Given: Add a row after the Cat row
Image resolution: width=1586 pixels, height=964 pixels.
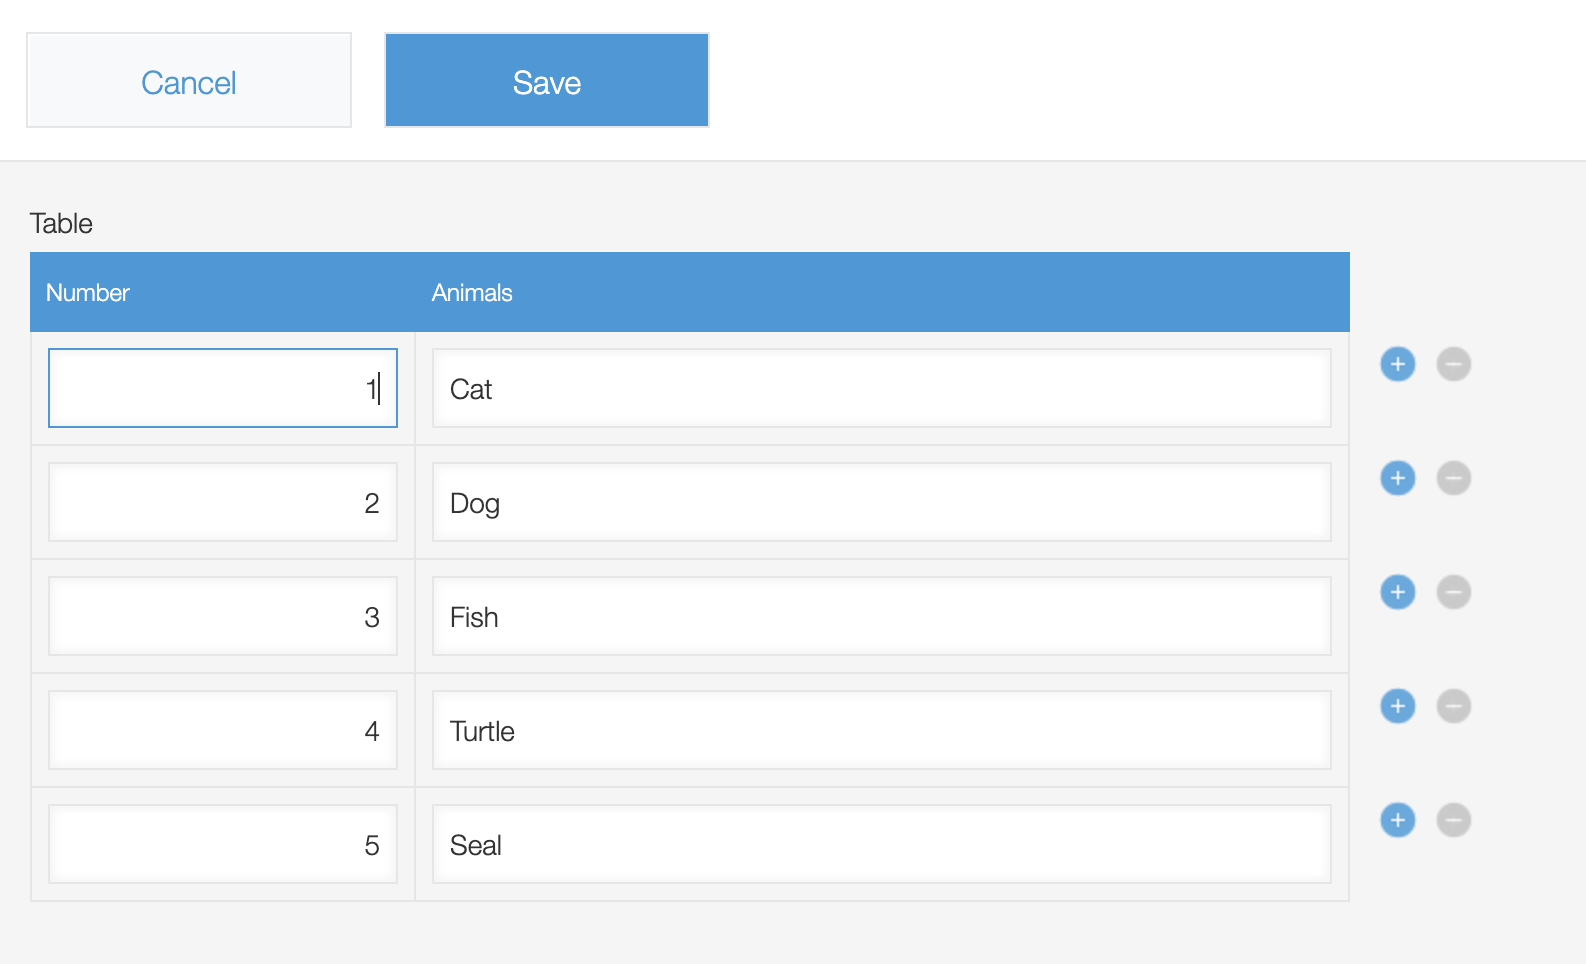Looking at the screenshot, I should (x=1397, y=364).
